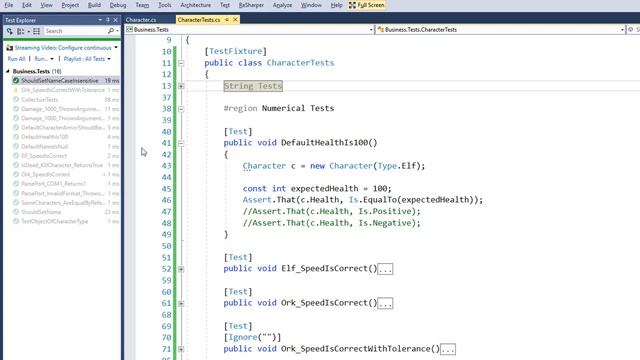Collapse the Business.Tests tree node
This screenshot has width=640, height=360.
point(8,71)
